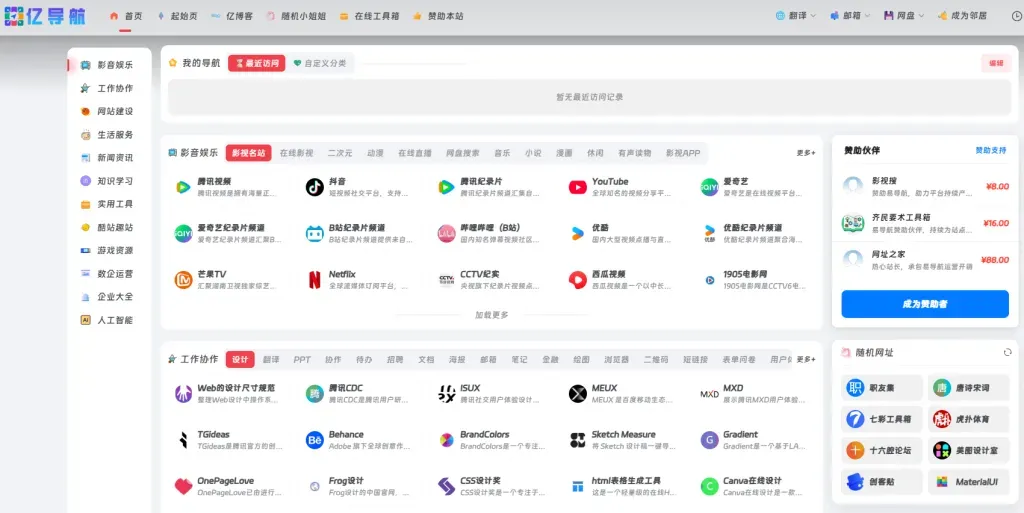Viewport: 1024px width, 513px height.
Task: Open the CSS设计奖 purple icon
Action: (x=446, y=486)
